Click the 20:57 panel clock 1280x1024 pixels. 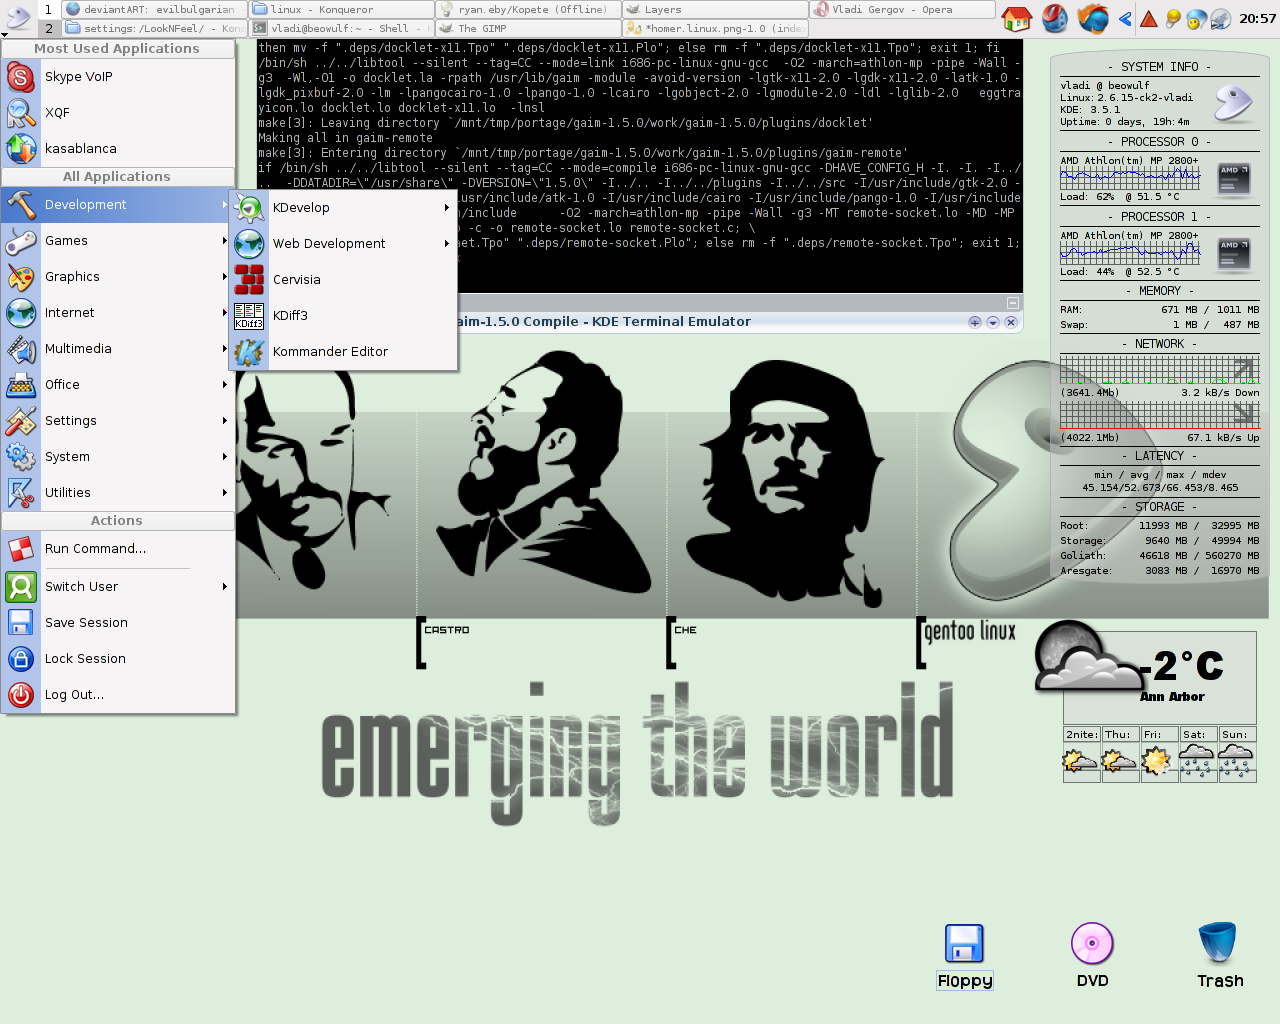coord(1257,18)
